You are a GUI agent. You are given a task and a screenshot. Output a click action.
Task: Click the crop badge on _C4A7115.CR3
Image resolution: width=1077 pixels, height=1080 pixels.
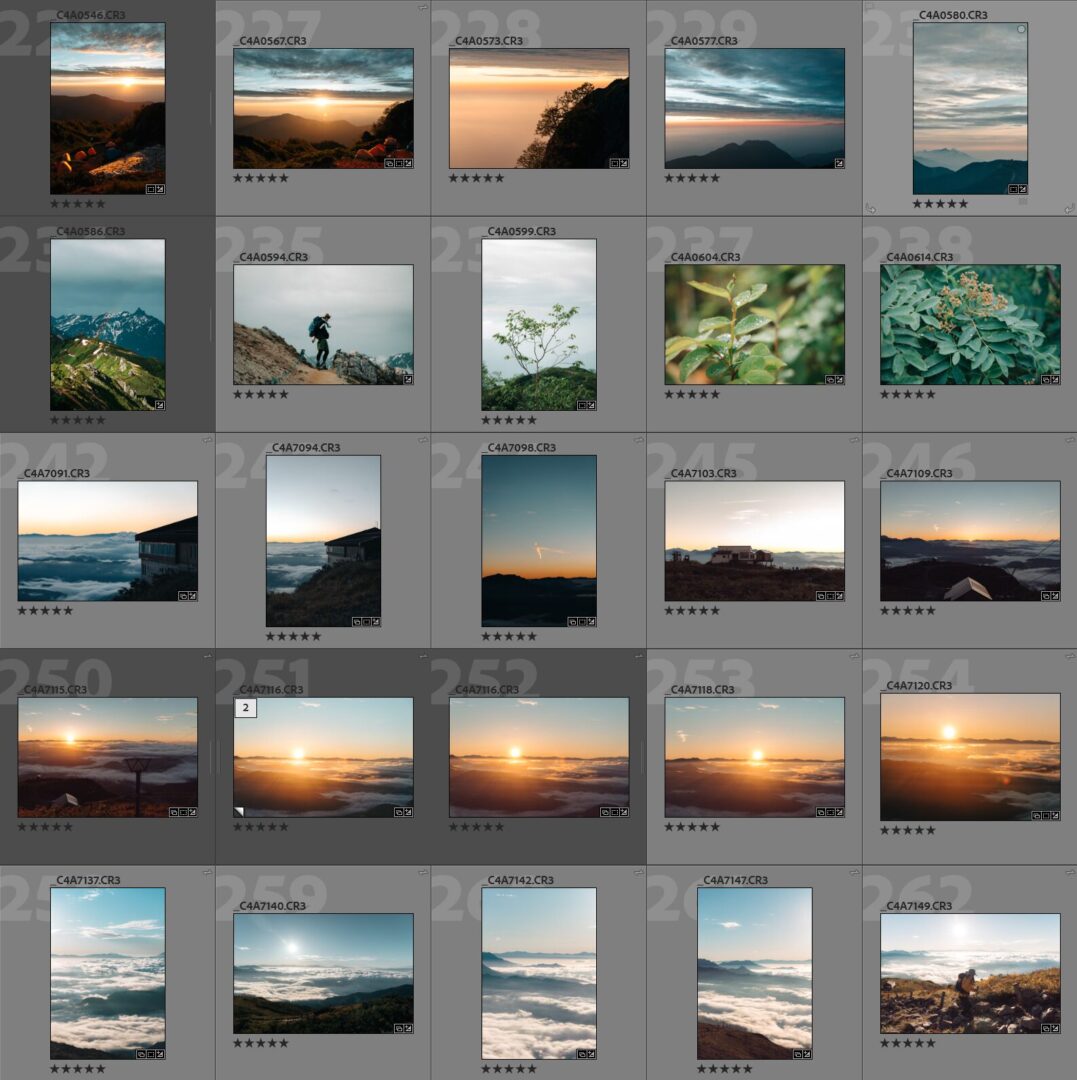182,812
